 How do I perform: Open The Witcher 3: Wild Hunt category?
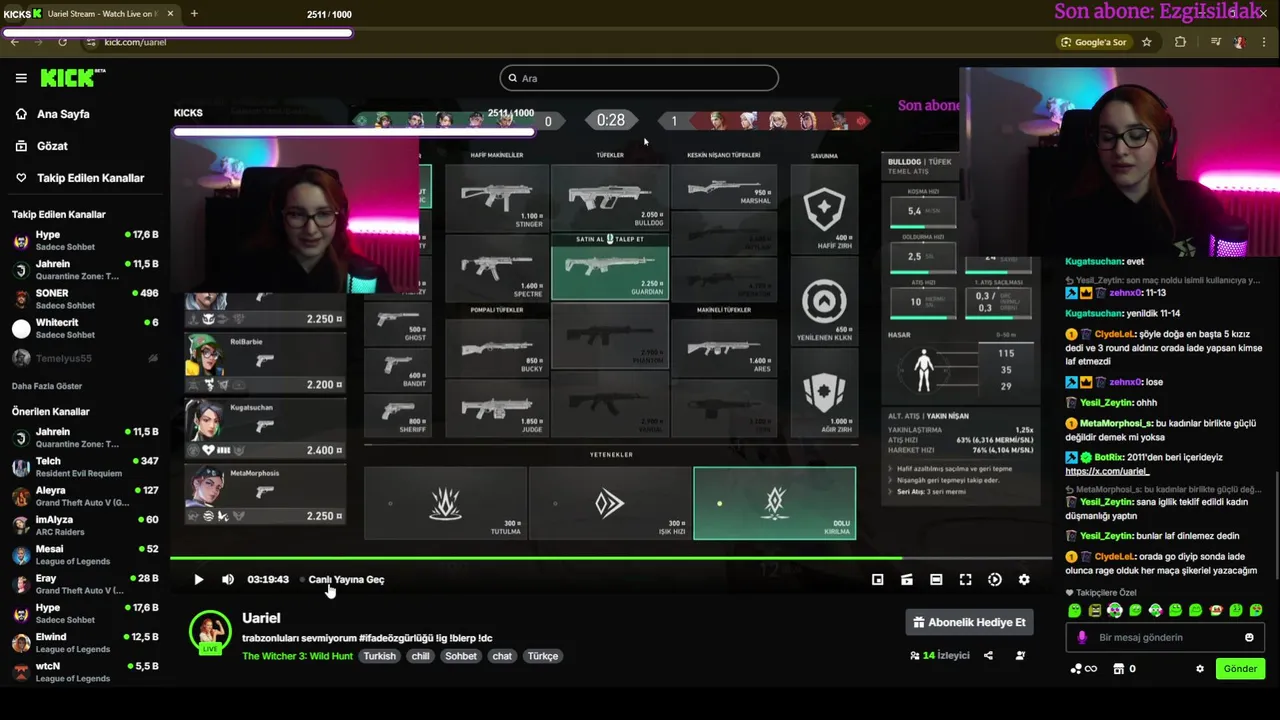297,656
